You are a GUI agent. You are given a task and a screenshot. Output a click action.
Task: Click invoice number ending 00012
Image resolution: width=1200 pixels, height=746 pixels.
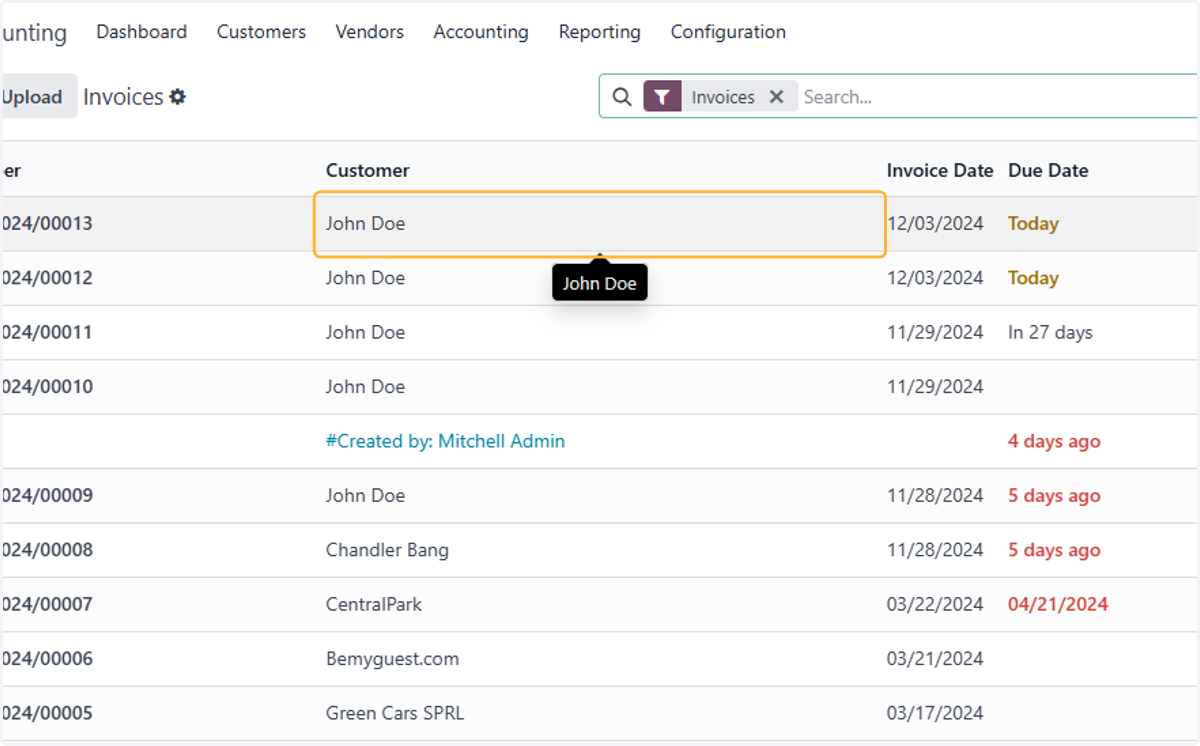(x=46, y=278)
